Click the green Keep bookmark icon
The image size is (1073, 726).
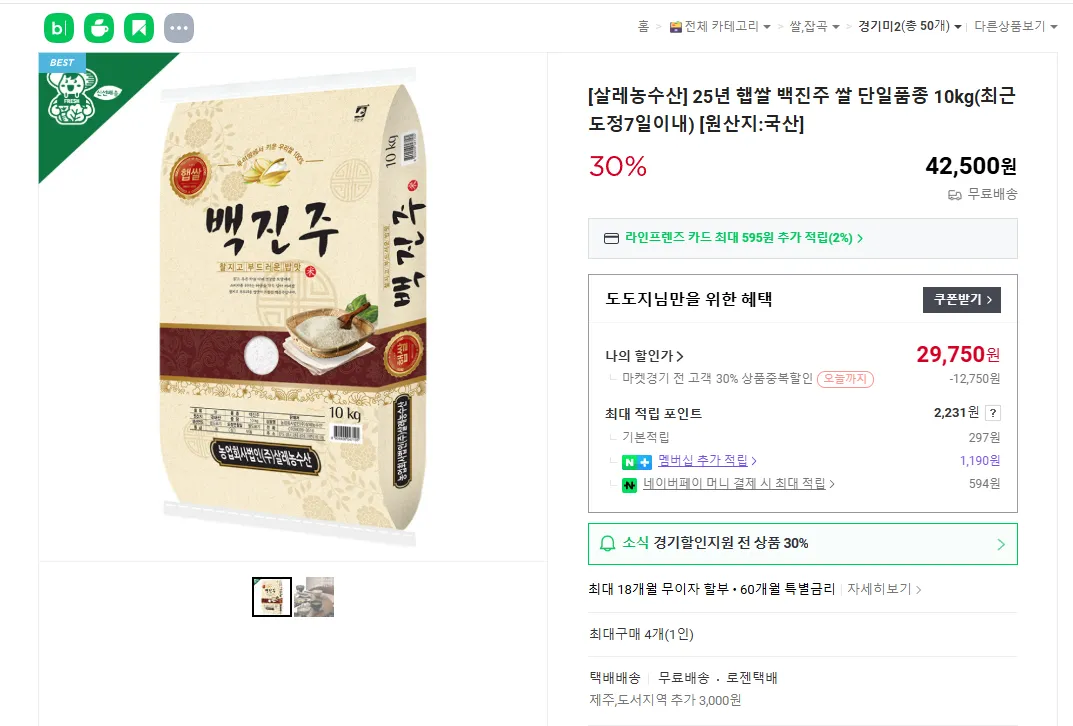click(139, 28)
